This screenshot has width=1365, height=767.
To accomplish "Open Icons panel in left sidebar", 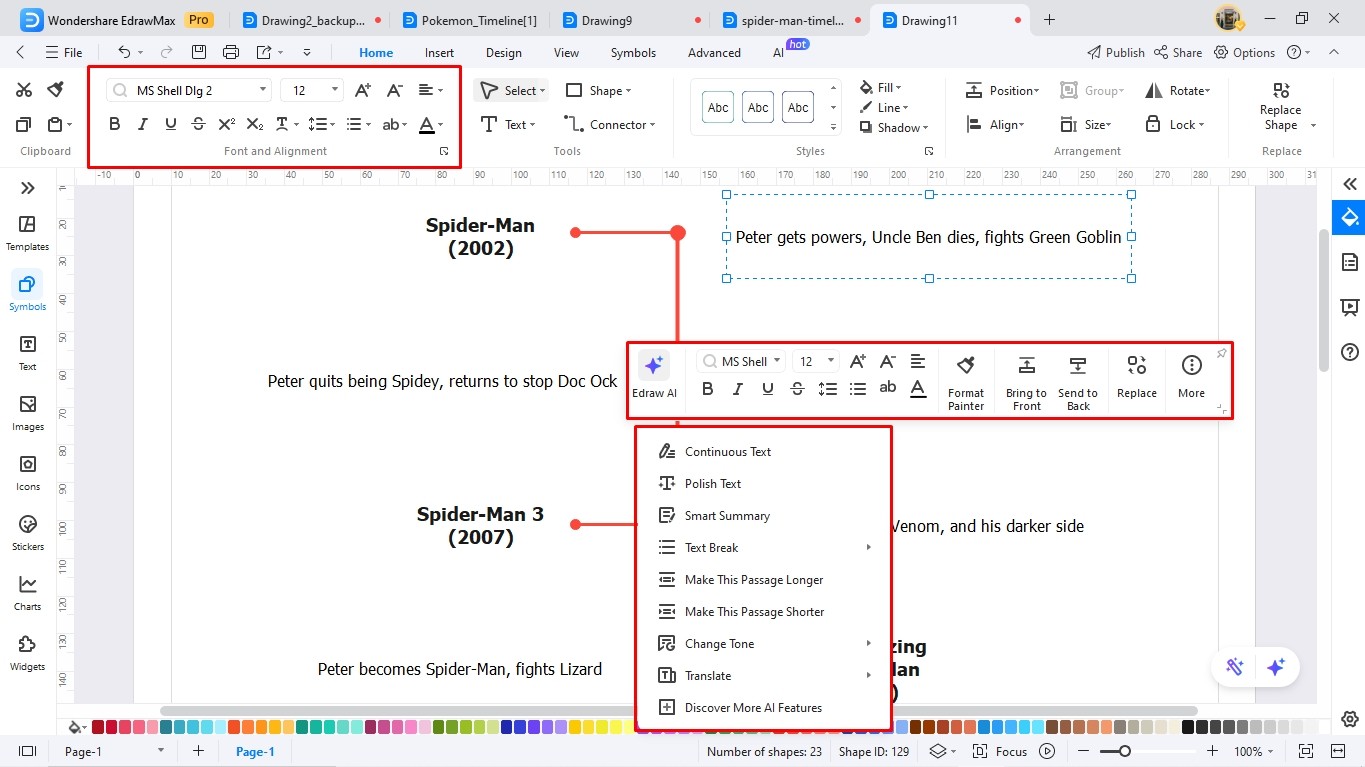I will click(27, 473).
